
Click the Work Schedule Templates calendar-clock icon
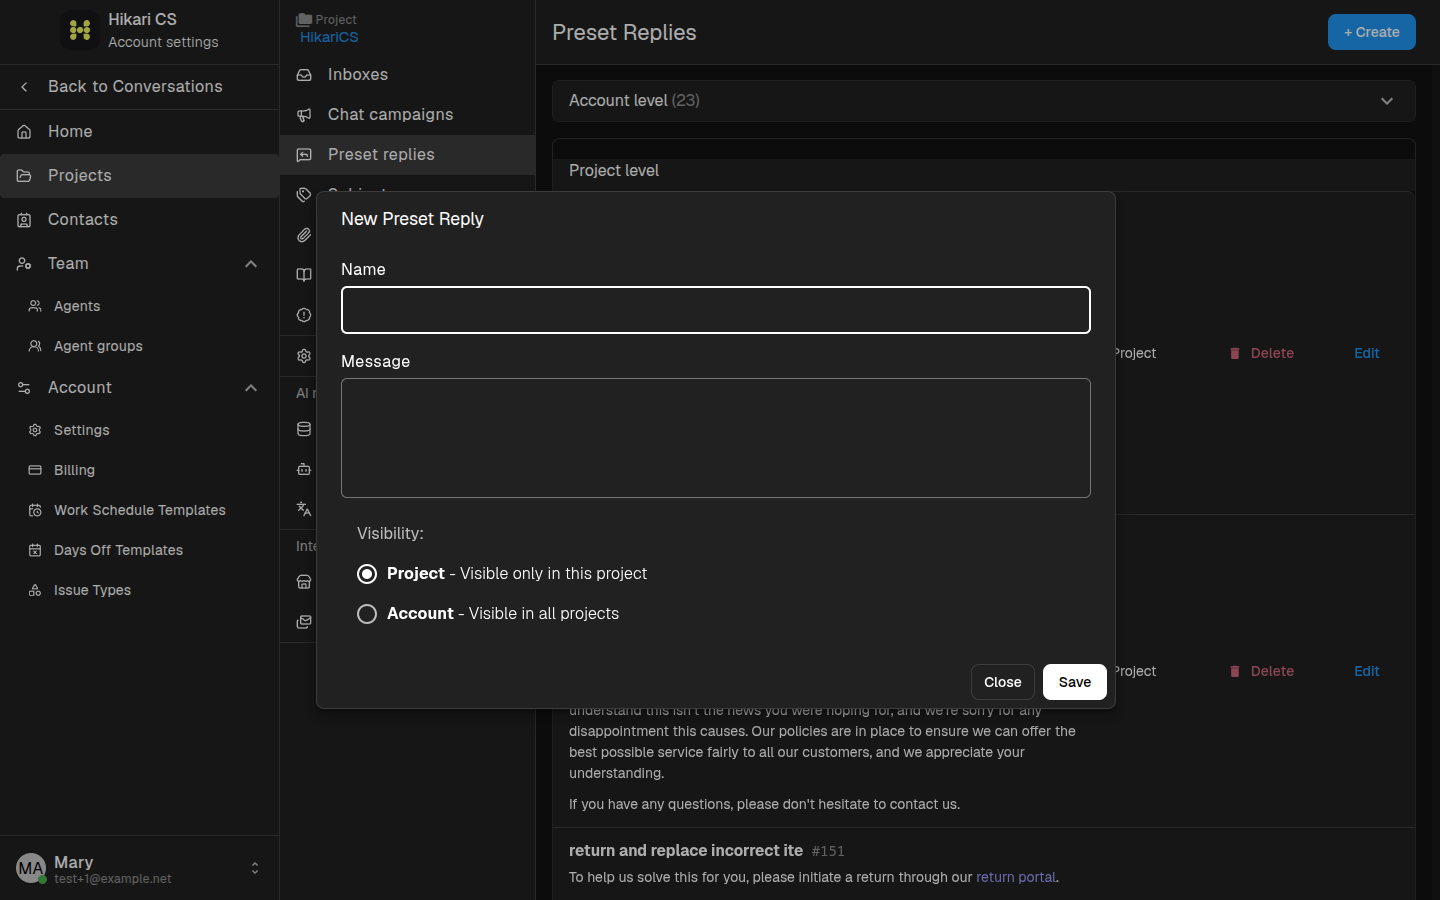(35, 510)
